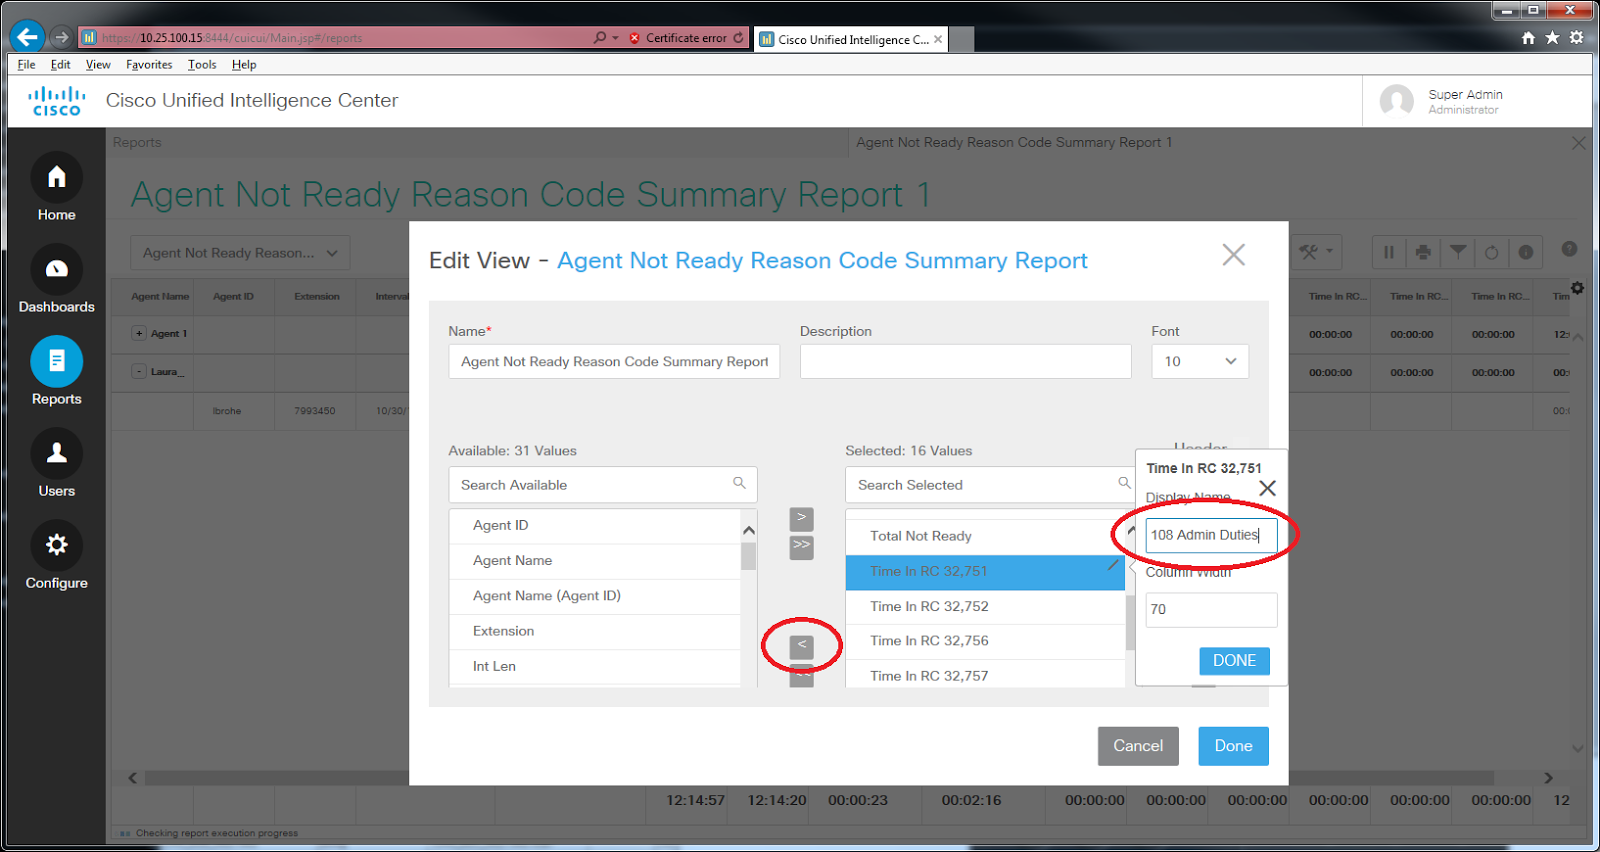Cancel the Edit View dialog
This screenshot has width=1600, height=852.
(1138, 746)
